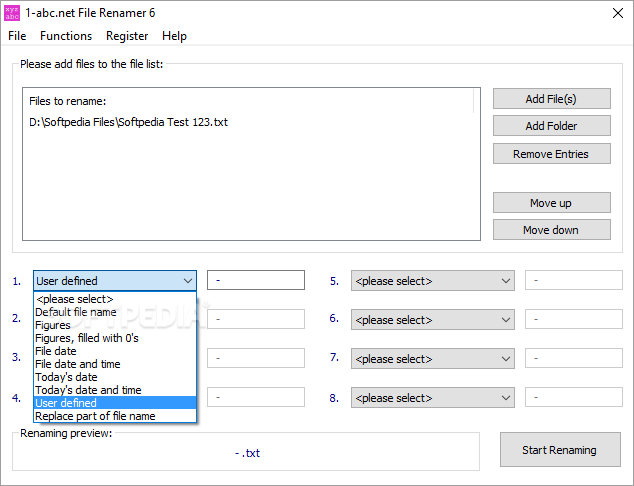Click the slot 4 text input field
This screenshot has height=486, width=634.
[256, 397]
